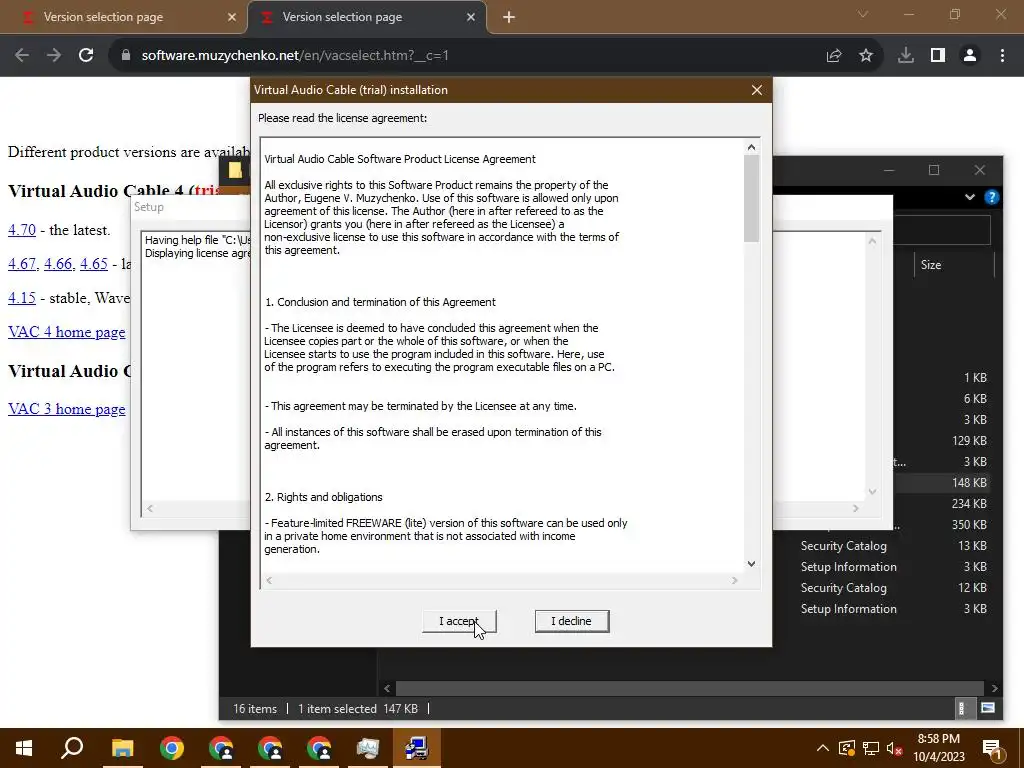Click the network tray icon
1024x768 pixels.
tap(871, 748)
